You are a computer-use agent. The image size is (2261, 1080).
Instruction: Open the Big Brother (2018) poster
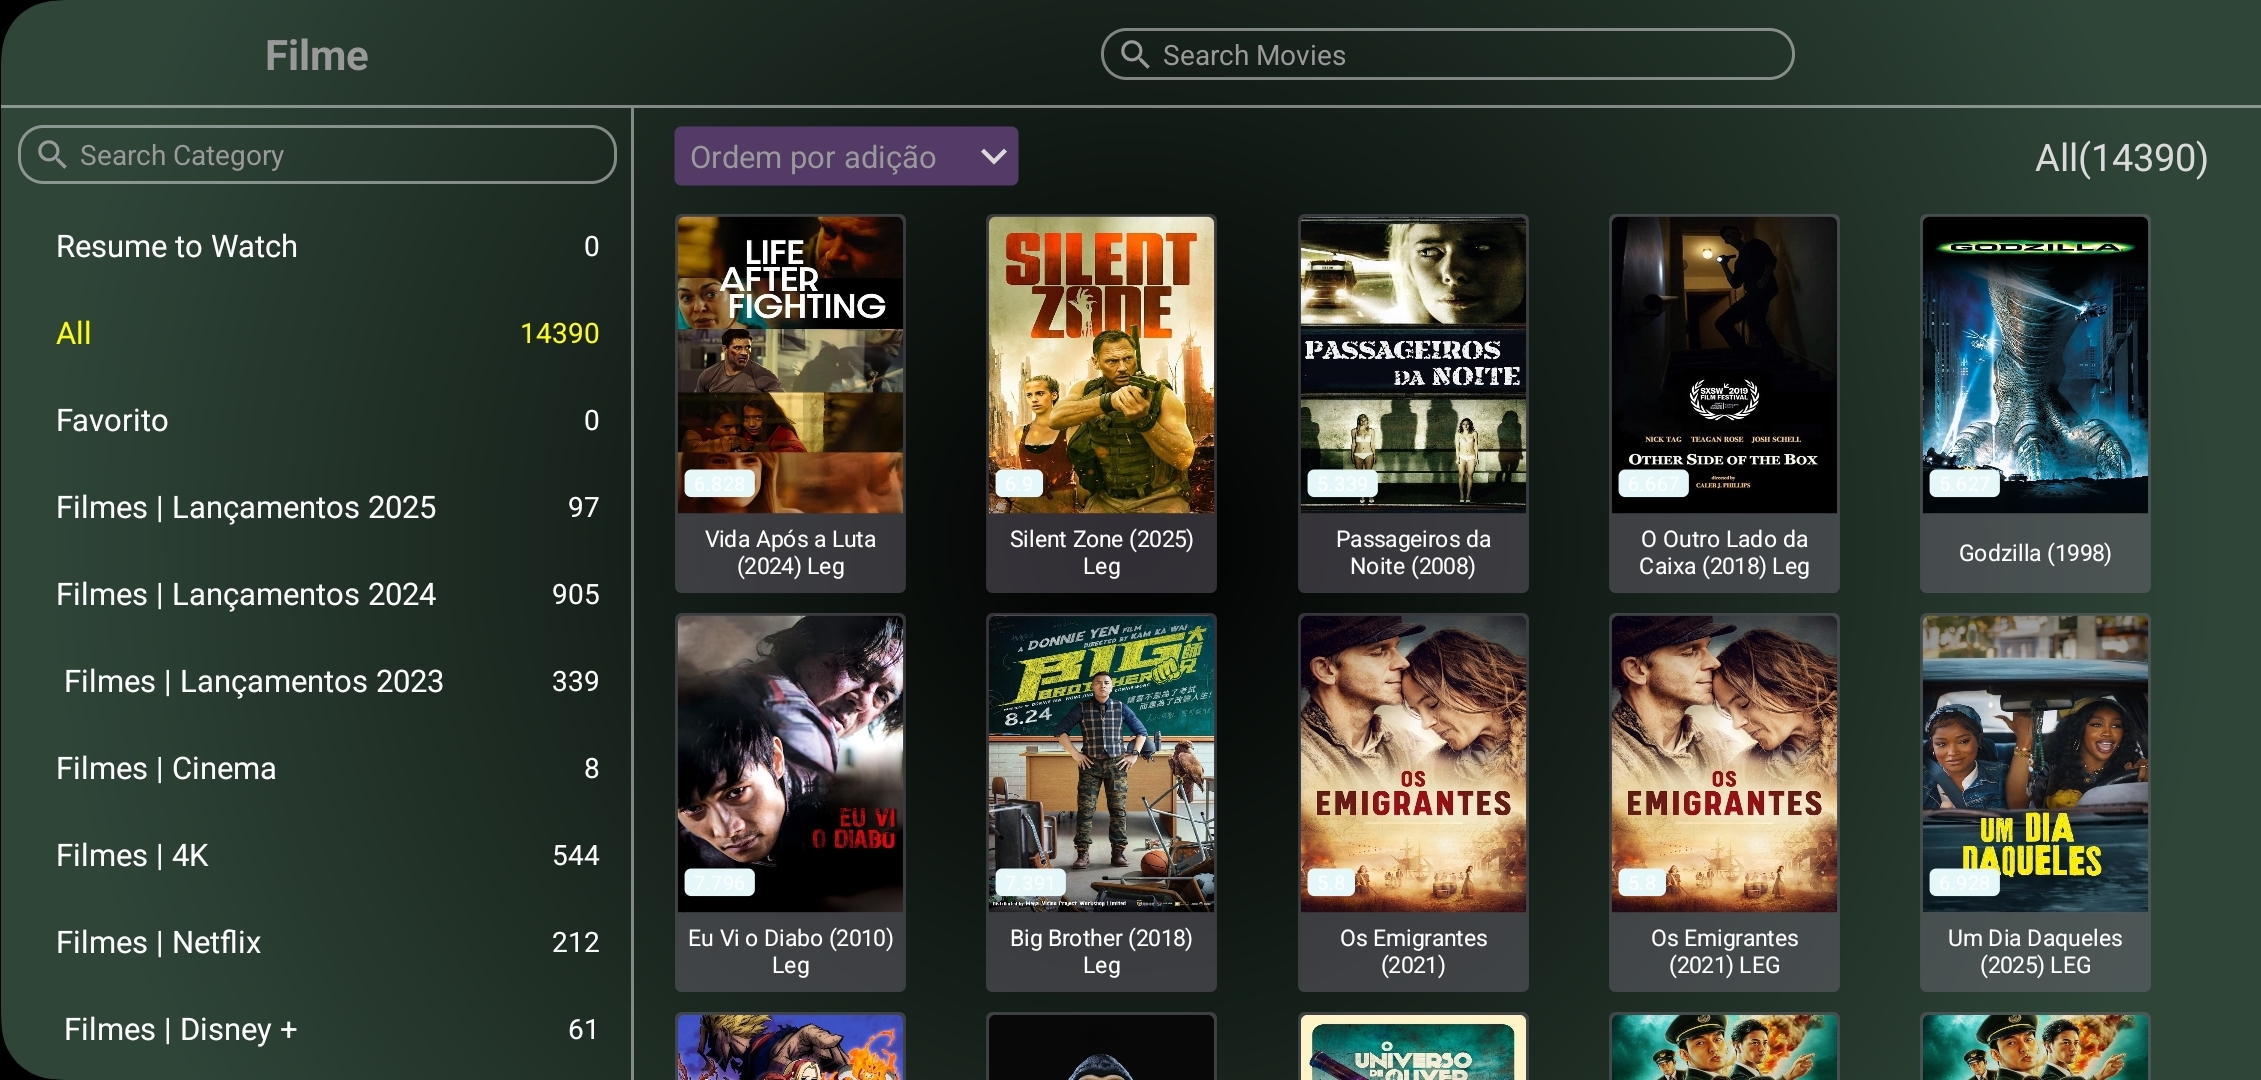click(x=1101, y=764)
